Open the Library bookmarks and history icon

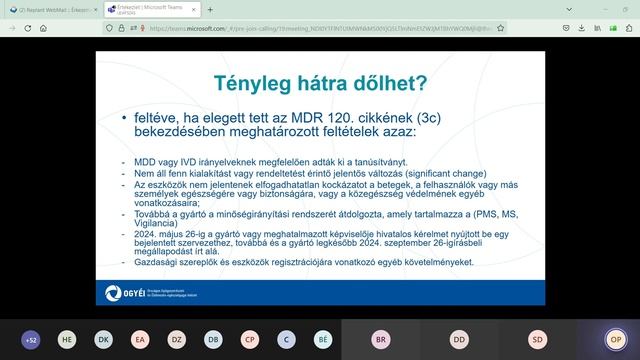tap(597, 28)
